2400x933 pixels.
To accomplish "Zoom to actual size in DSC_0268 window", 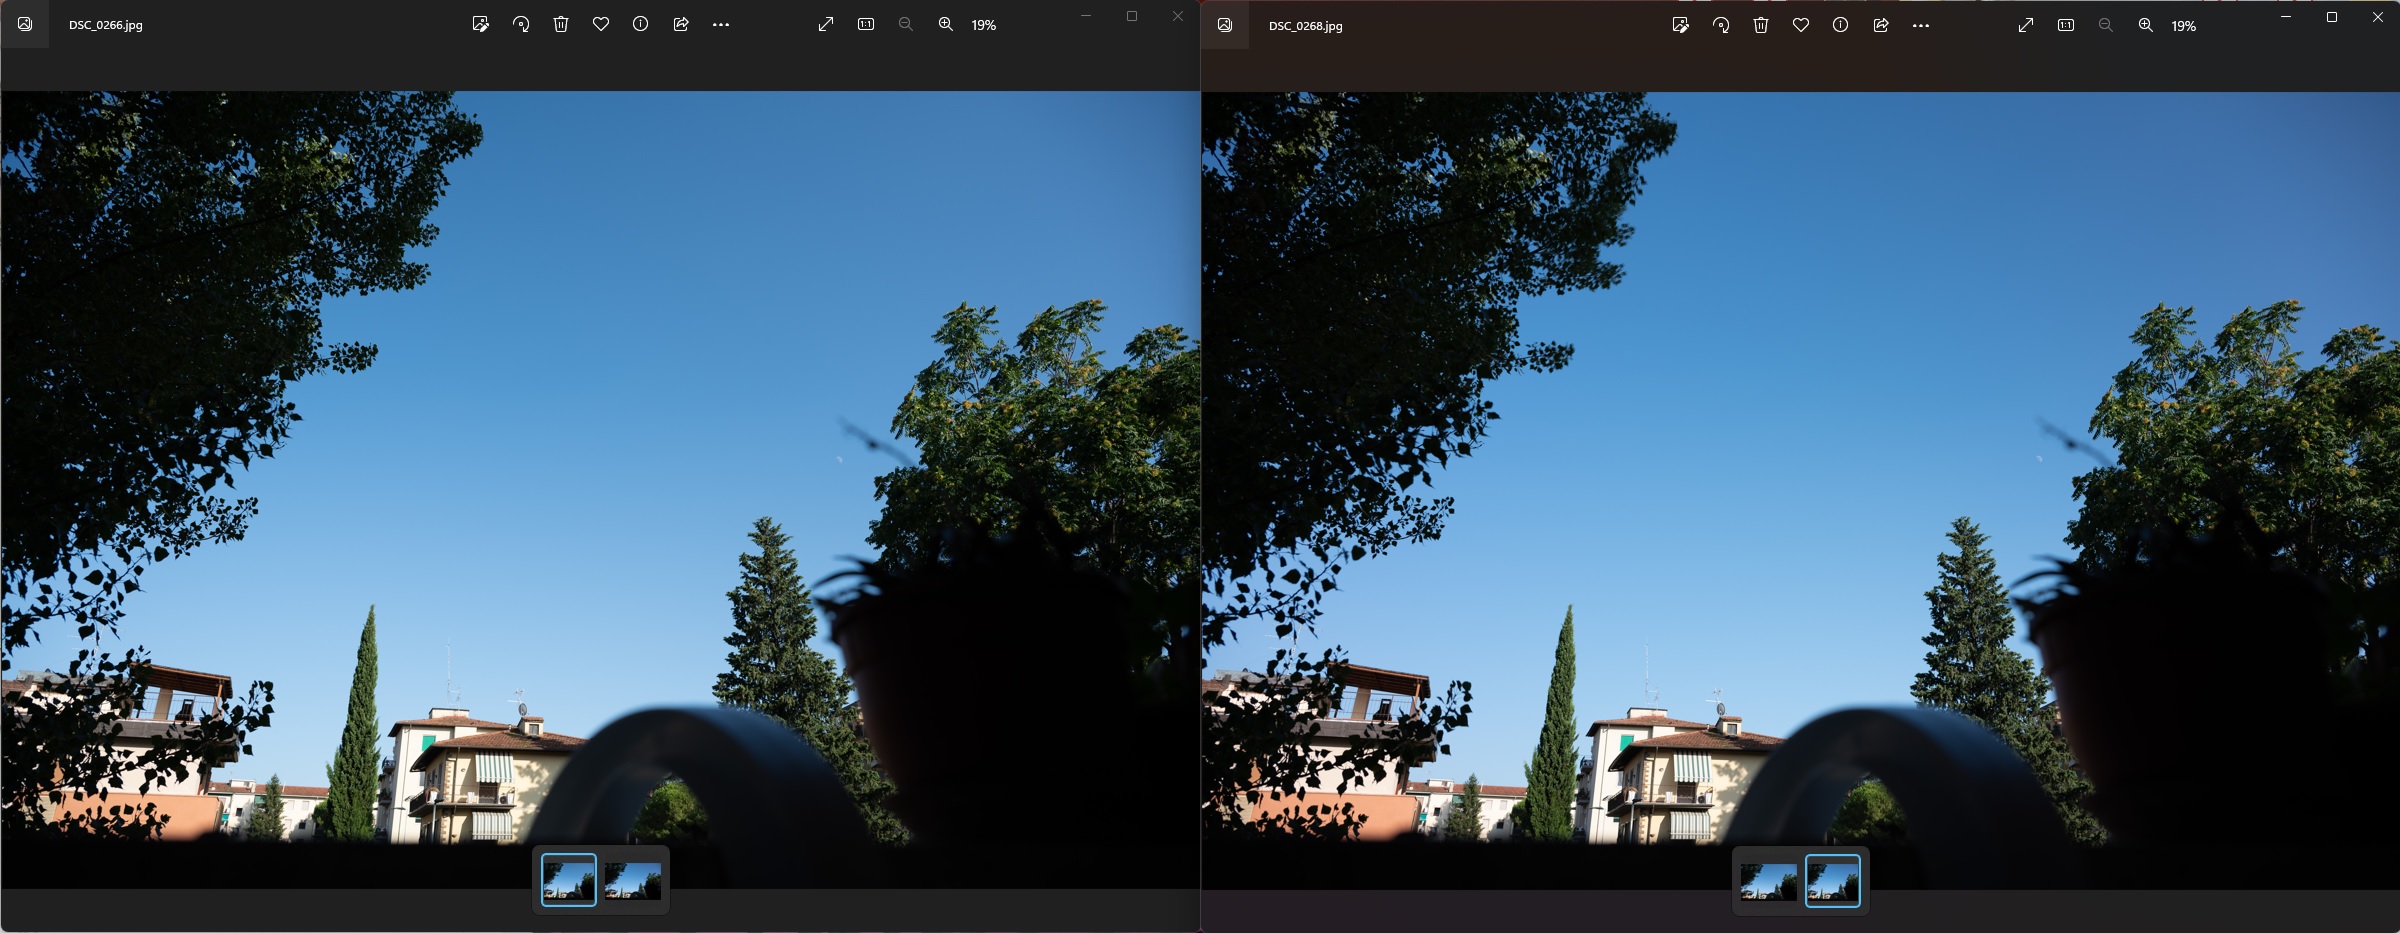I will pos(2066,25).
